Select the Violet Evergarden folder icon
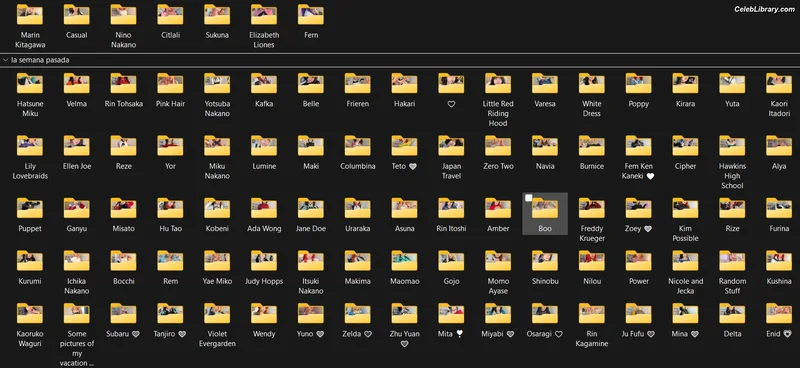The height and width of the screenshot is (368, 800). pyautogui.click(x=217, y=313)
